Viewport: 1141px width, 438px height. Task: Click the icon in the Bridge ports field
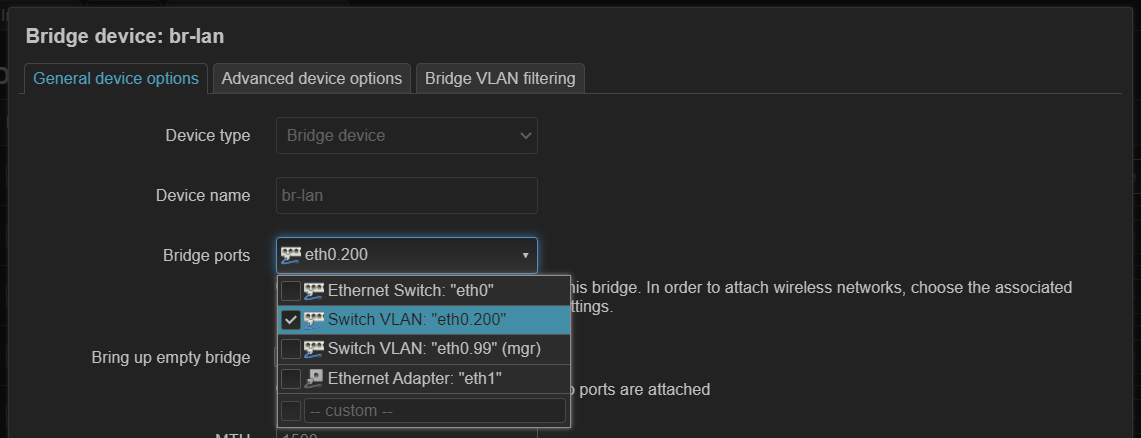click(x=291, y=255)
